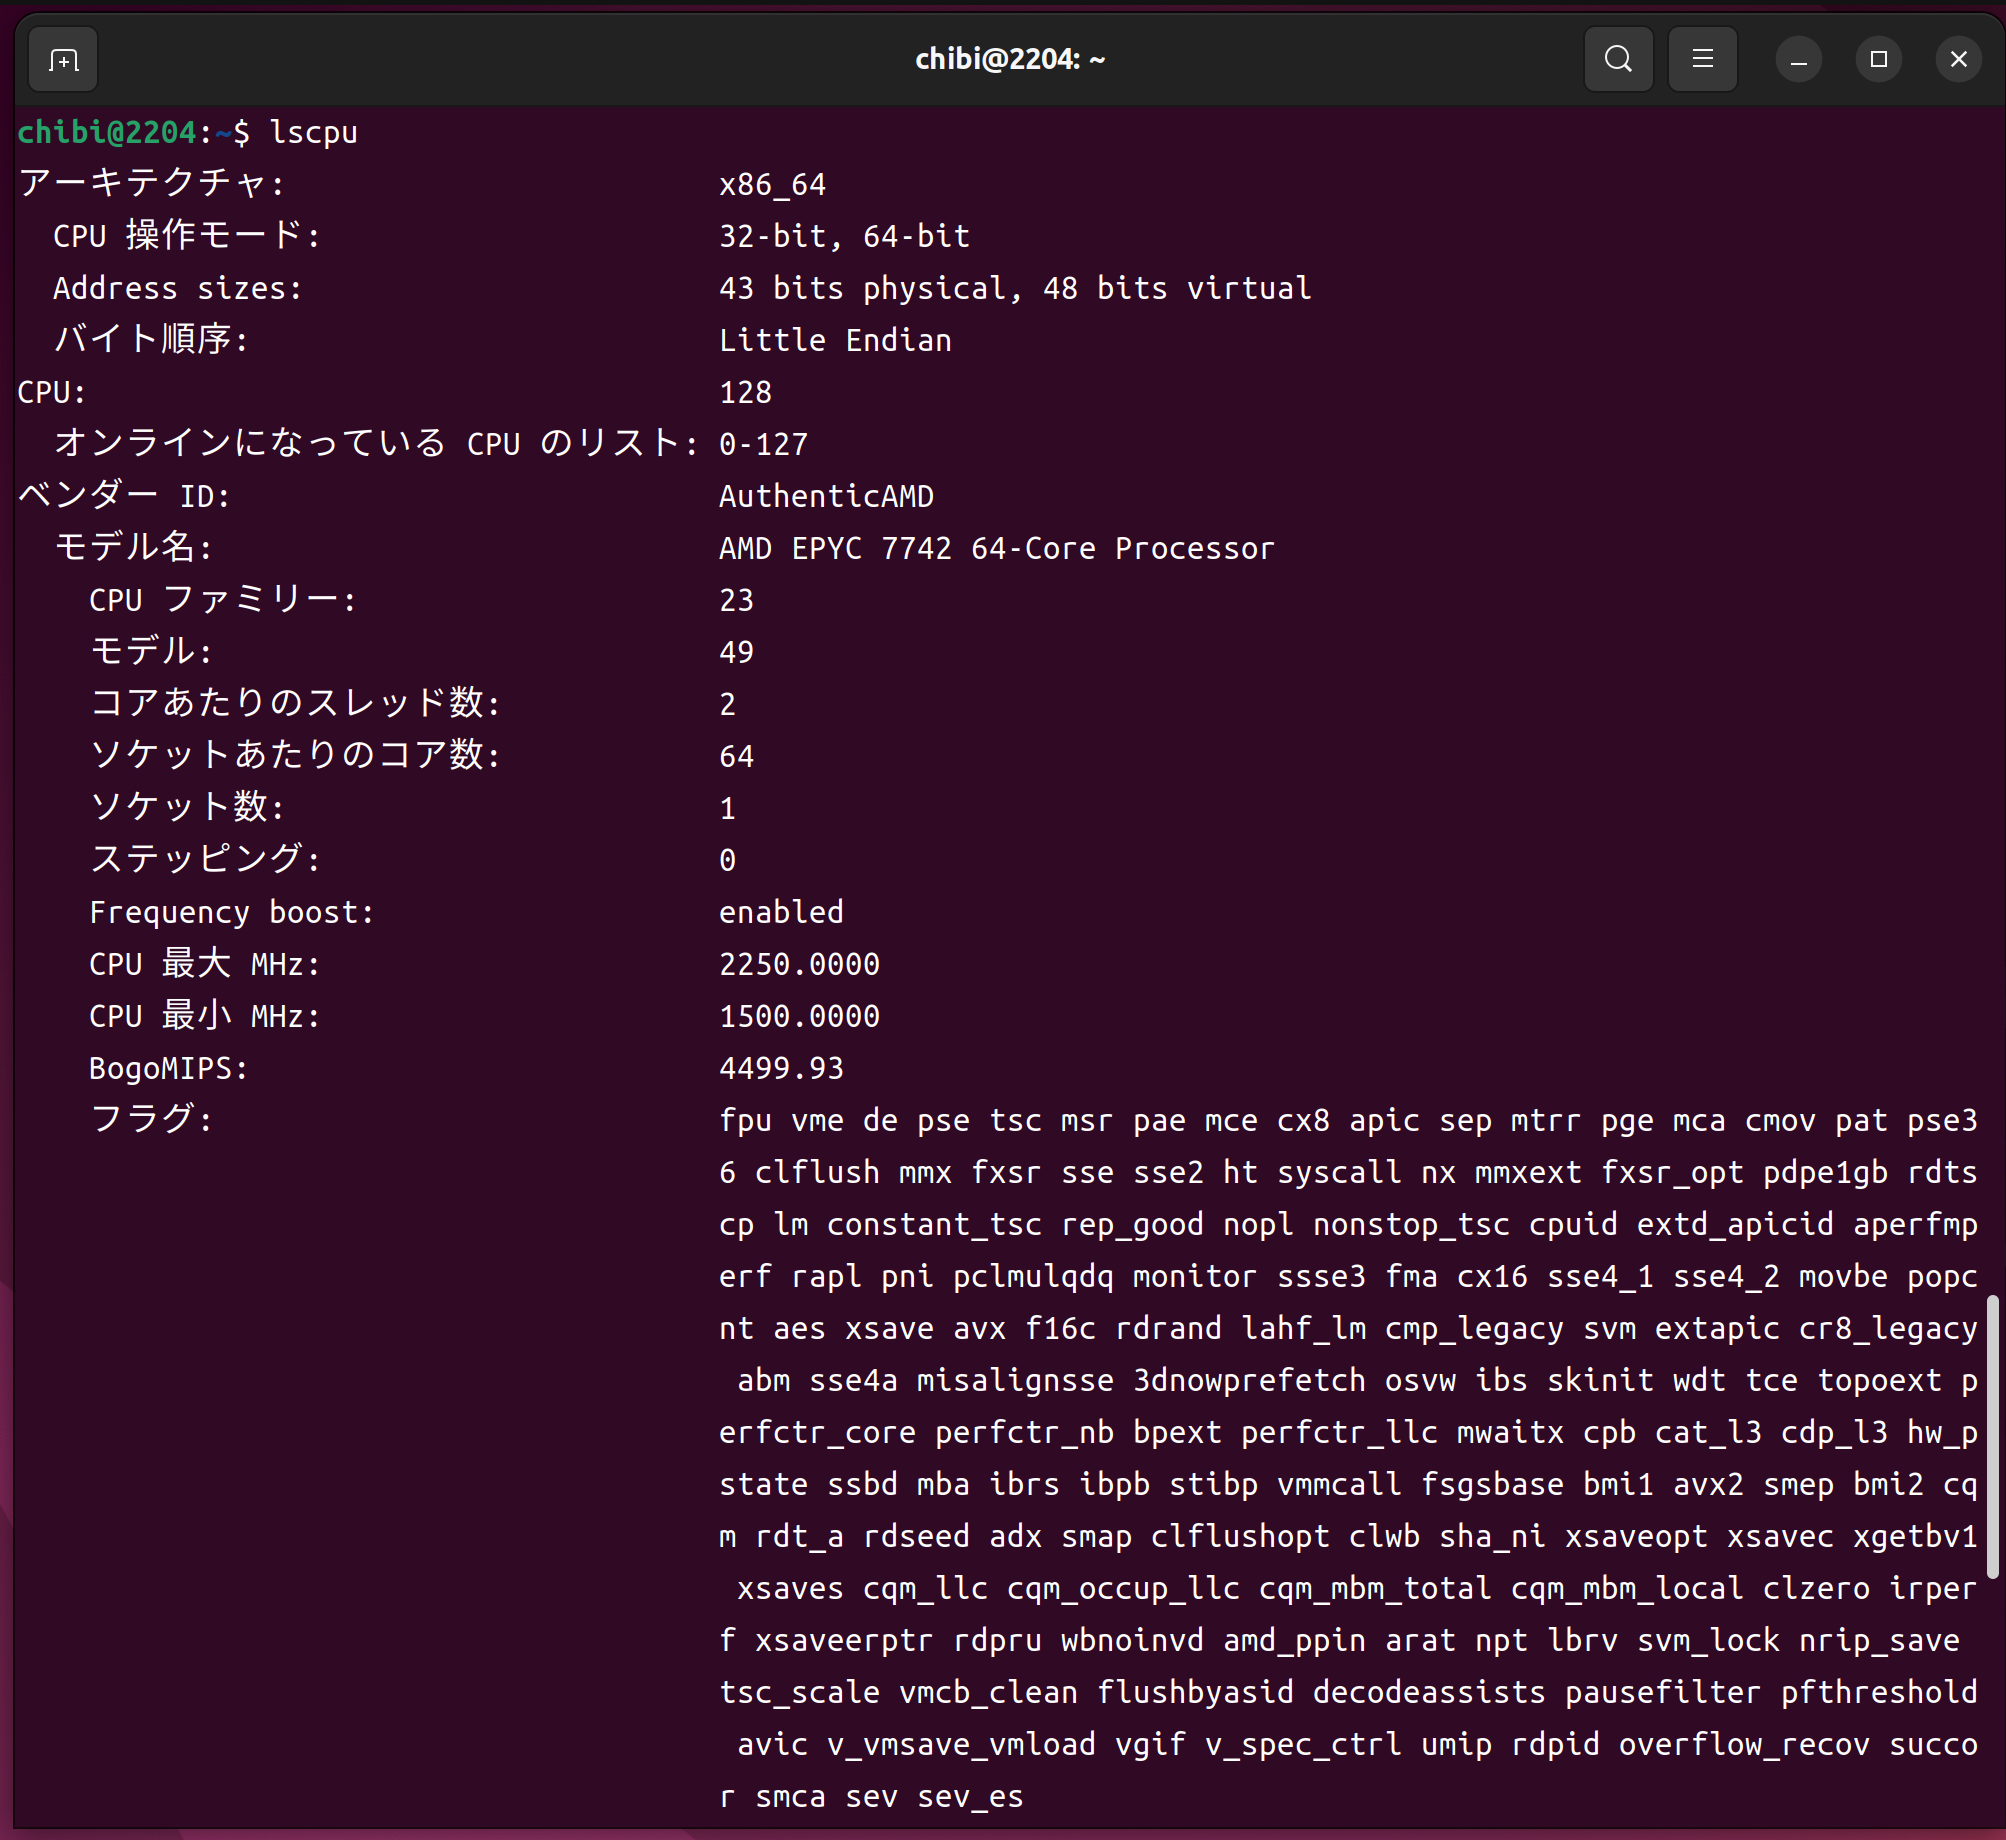Click the AMD EPYC 7742 model name
This screenshot has width=2006, height=1840.
[x=996, y=549]
